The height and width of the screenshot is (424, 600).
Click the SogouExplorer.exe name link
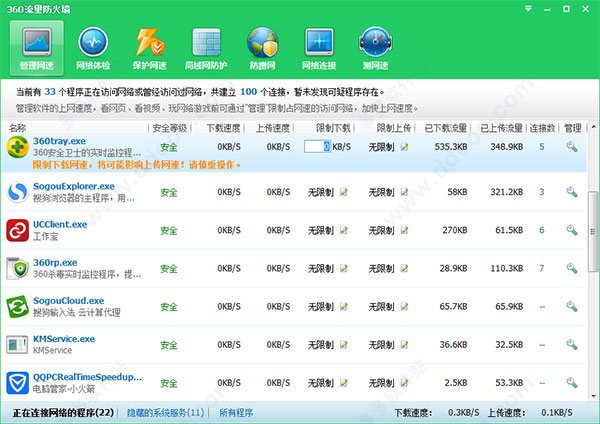(74, 186)
